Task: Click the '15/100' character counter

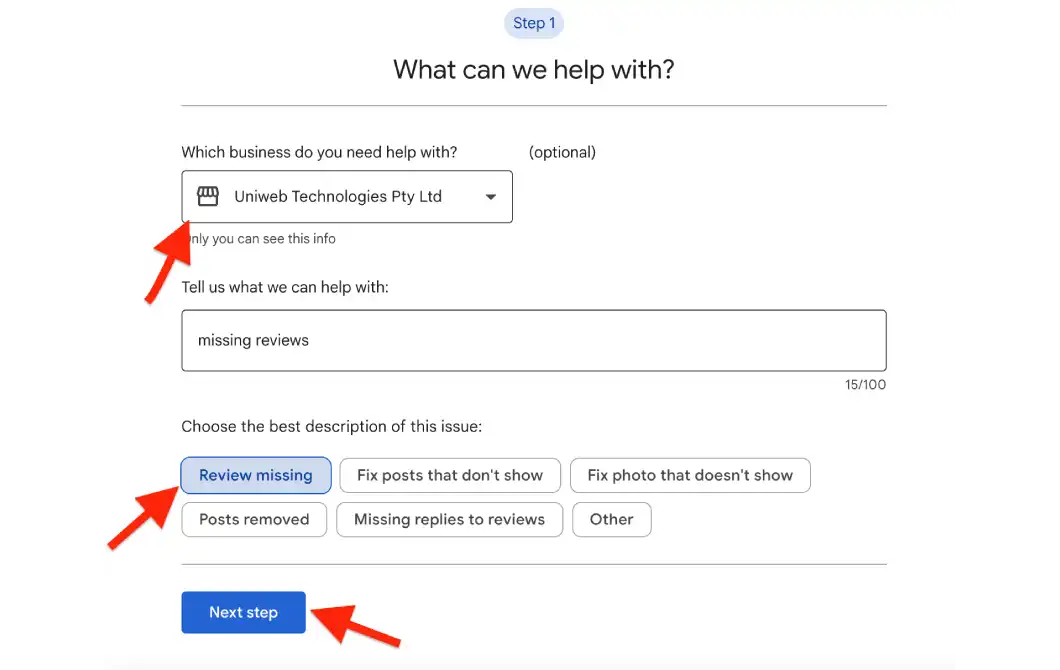Action: [865, 385]
